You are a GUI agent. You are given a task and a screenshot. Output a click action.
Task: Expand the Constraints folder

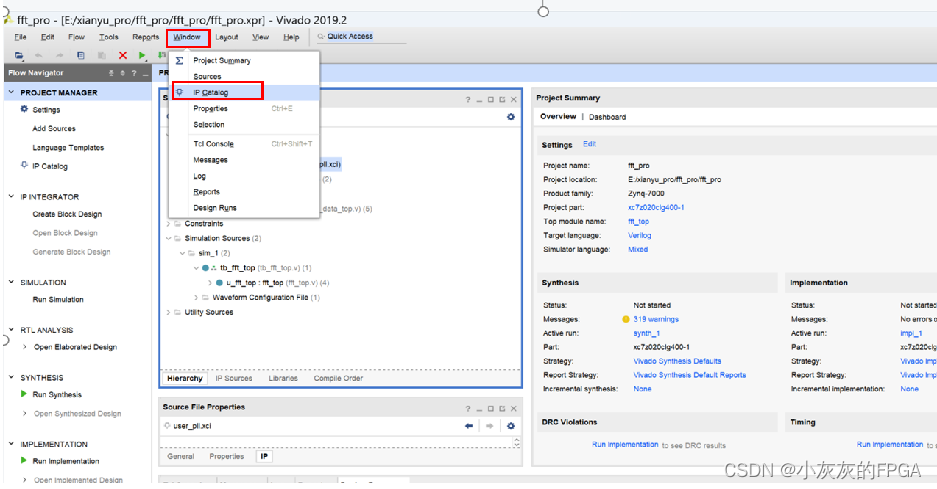pyautogui.click(x=168, y=224)
